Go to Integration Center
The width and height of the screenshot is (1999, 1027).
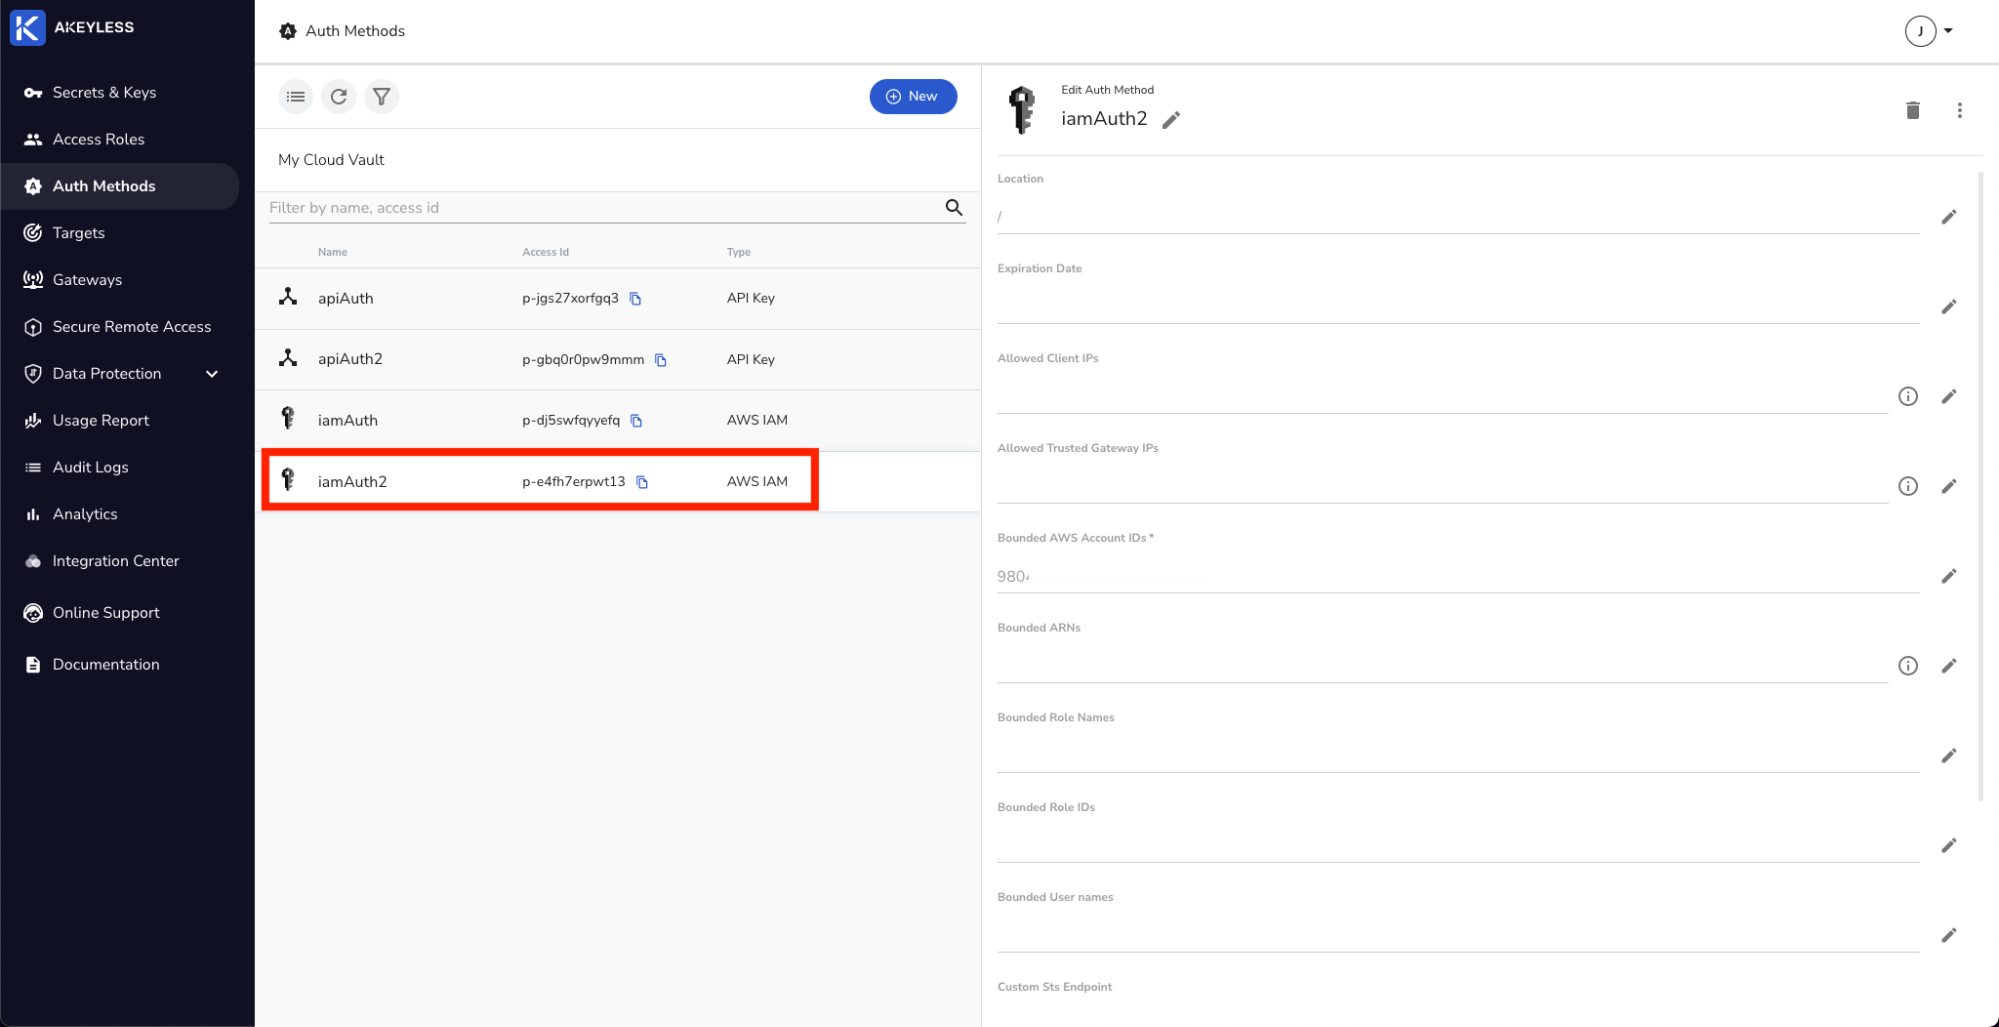click(115, 561)
